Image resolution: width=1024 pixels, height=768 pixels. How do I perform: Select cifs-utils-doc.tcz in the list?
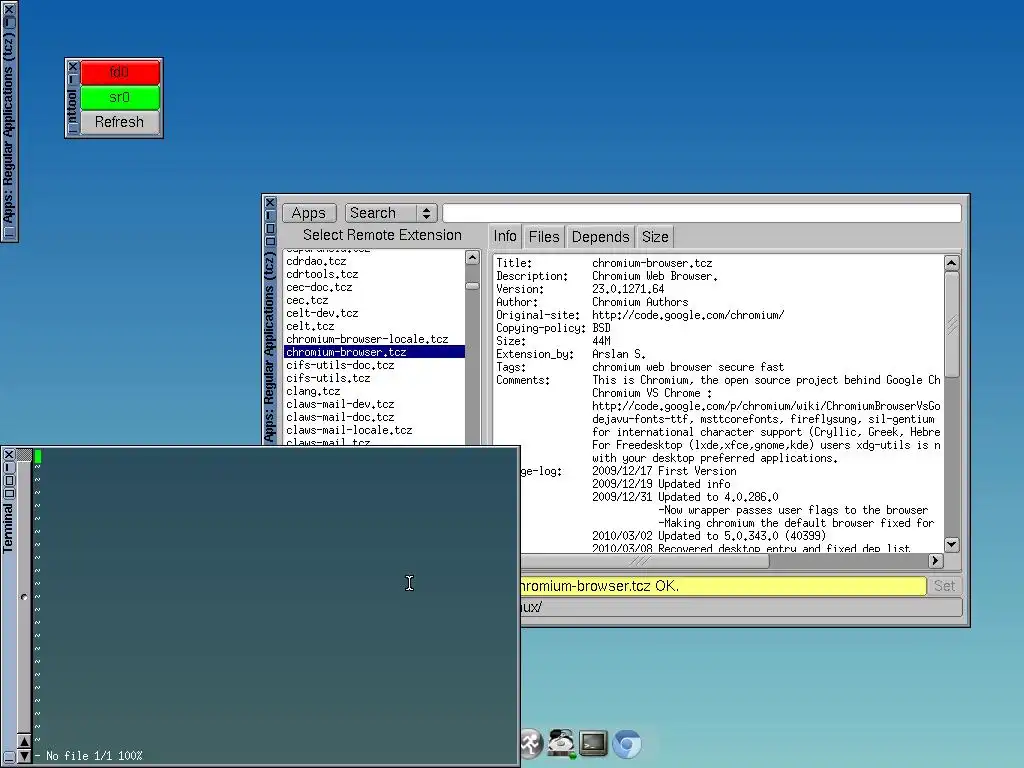[x=374, y=365]
